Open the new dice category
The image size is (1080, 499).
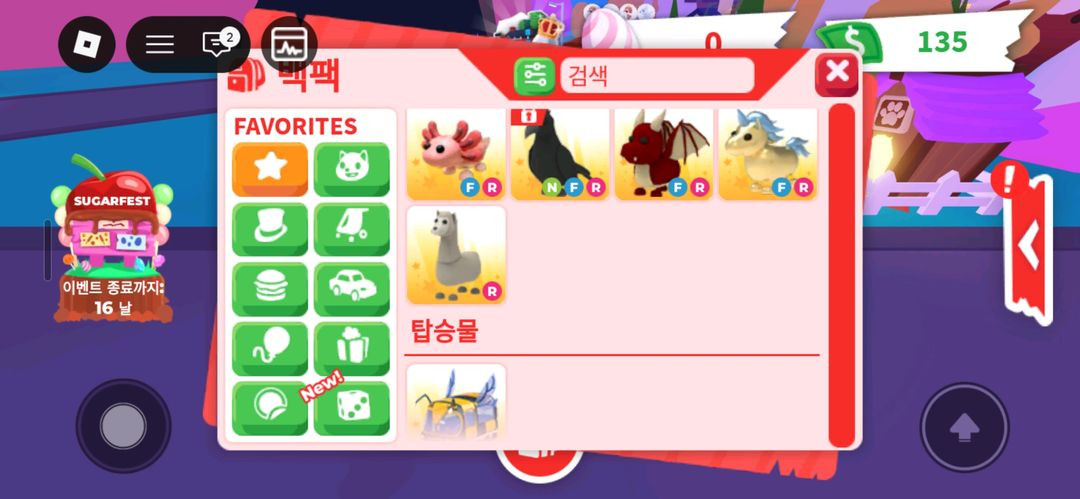click(352, 408)
